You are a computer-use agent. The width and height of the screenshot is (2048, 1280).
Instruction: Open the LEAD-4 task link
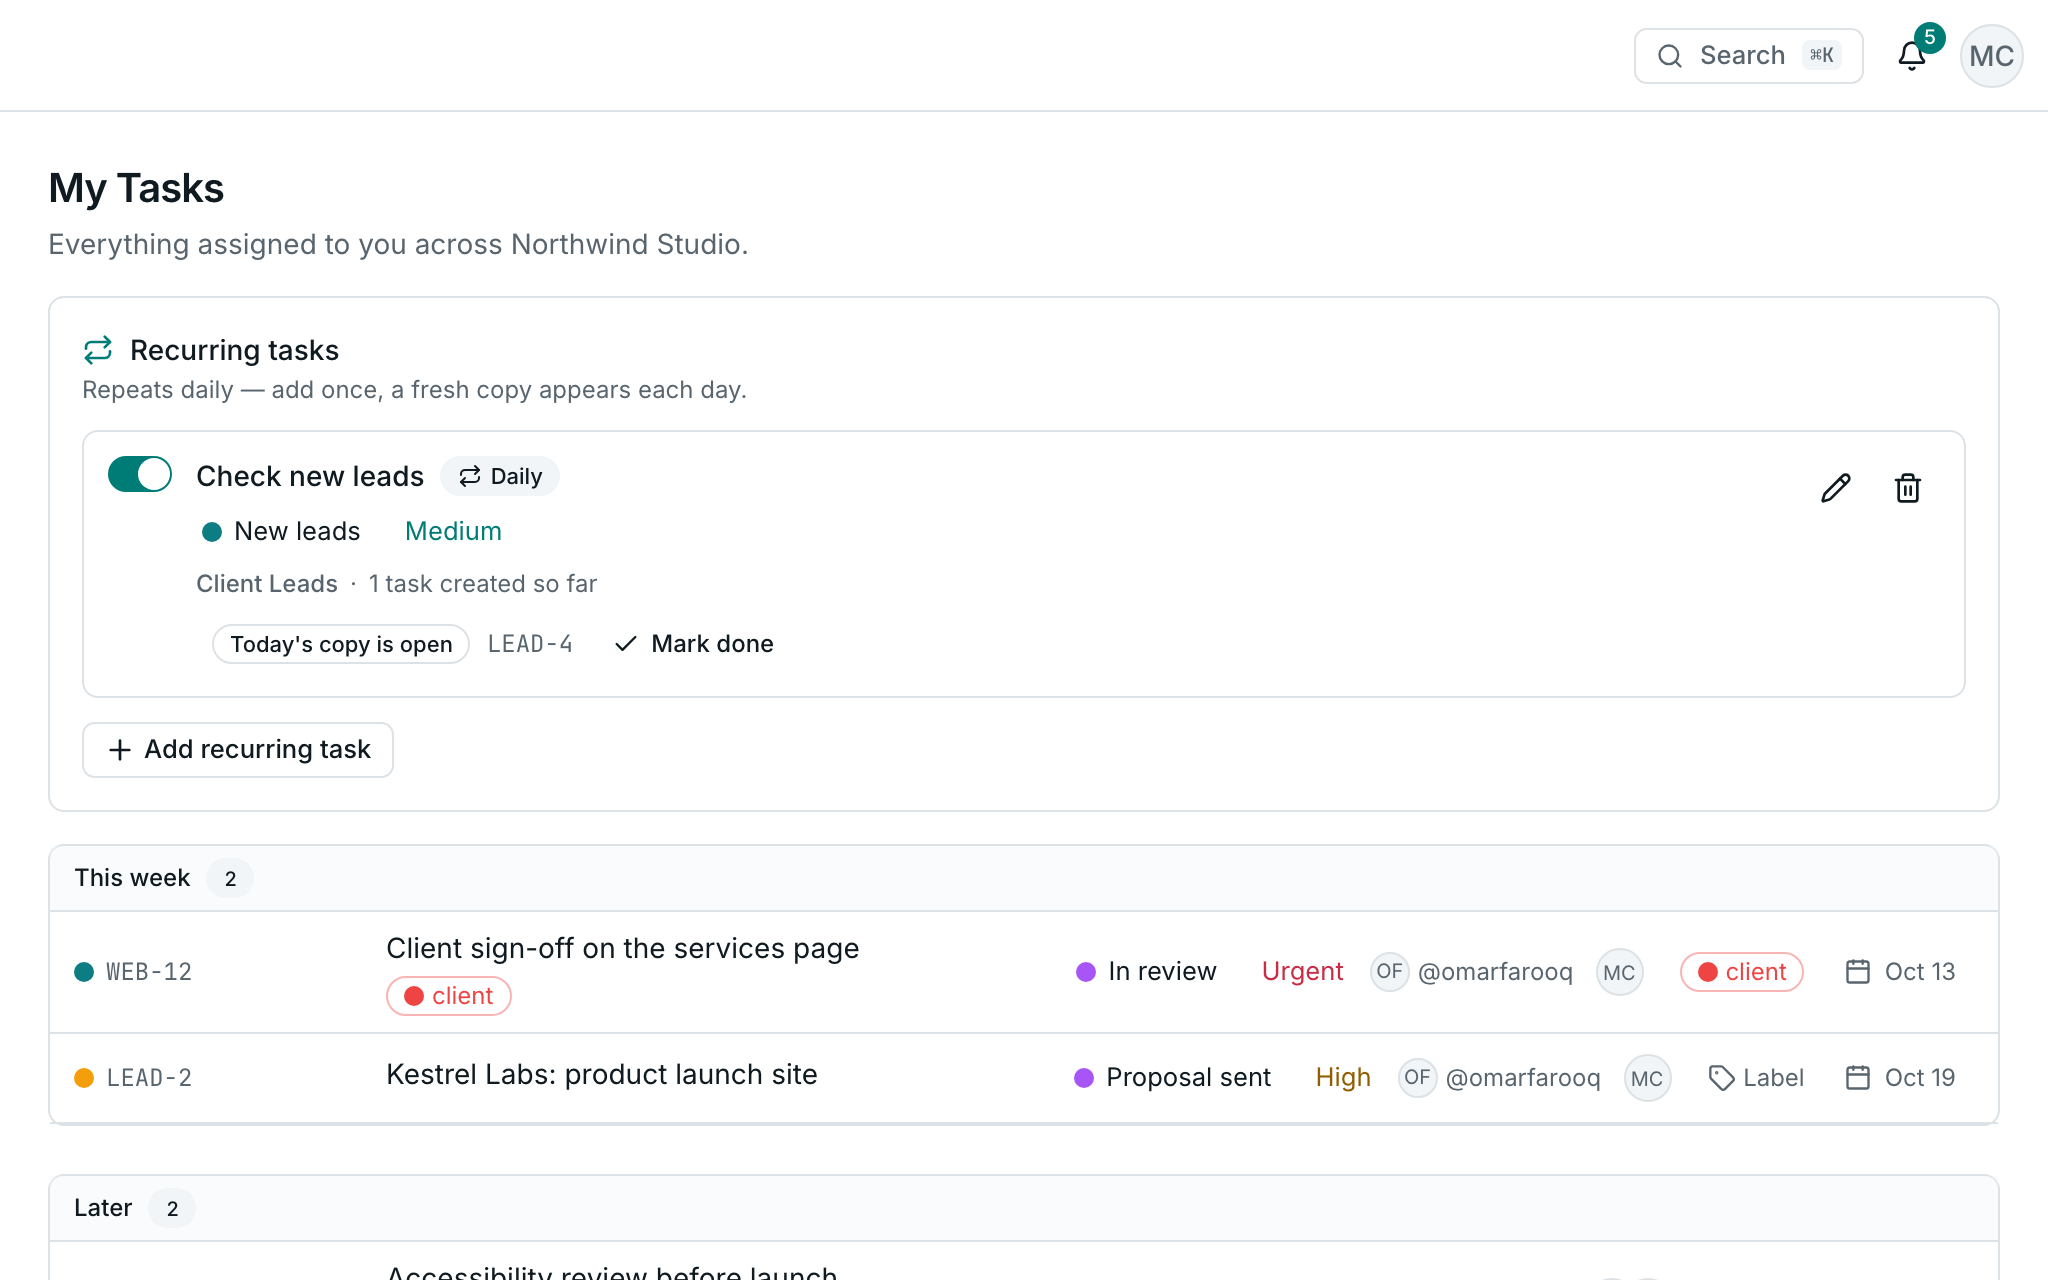[530, 644]
